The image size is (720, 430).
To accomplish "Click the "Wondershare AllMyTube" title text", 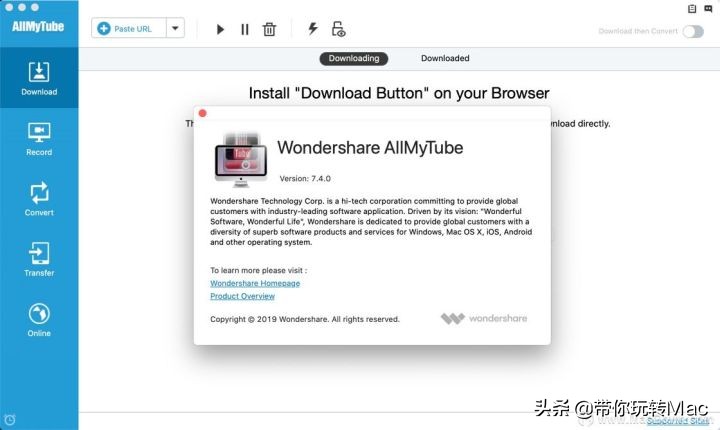I will click(x=370, y=147).
